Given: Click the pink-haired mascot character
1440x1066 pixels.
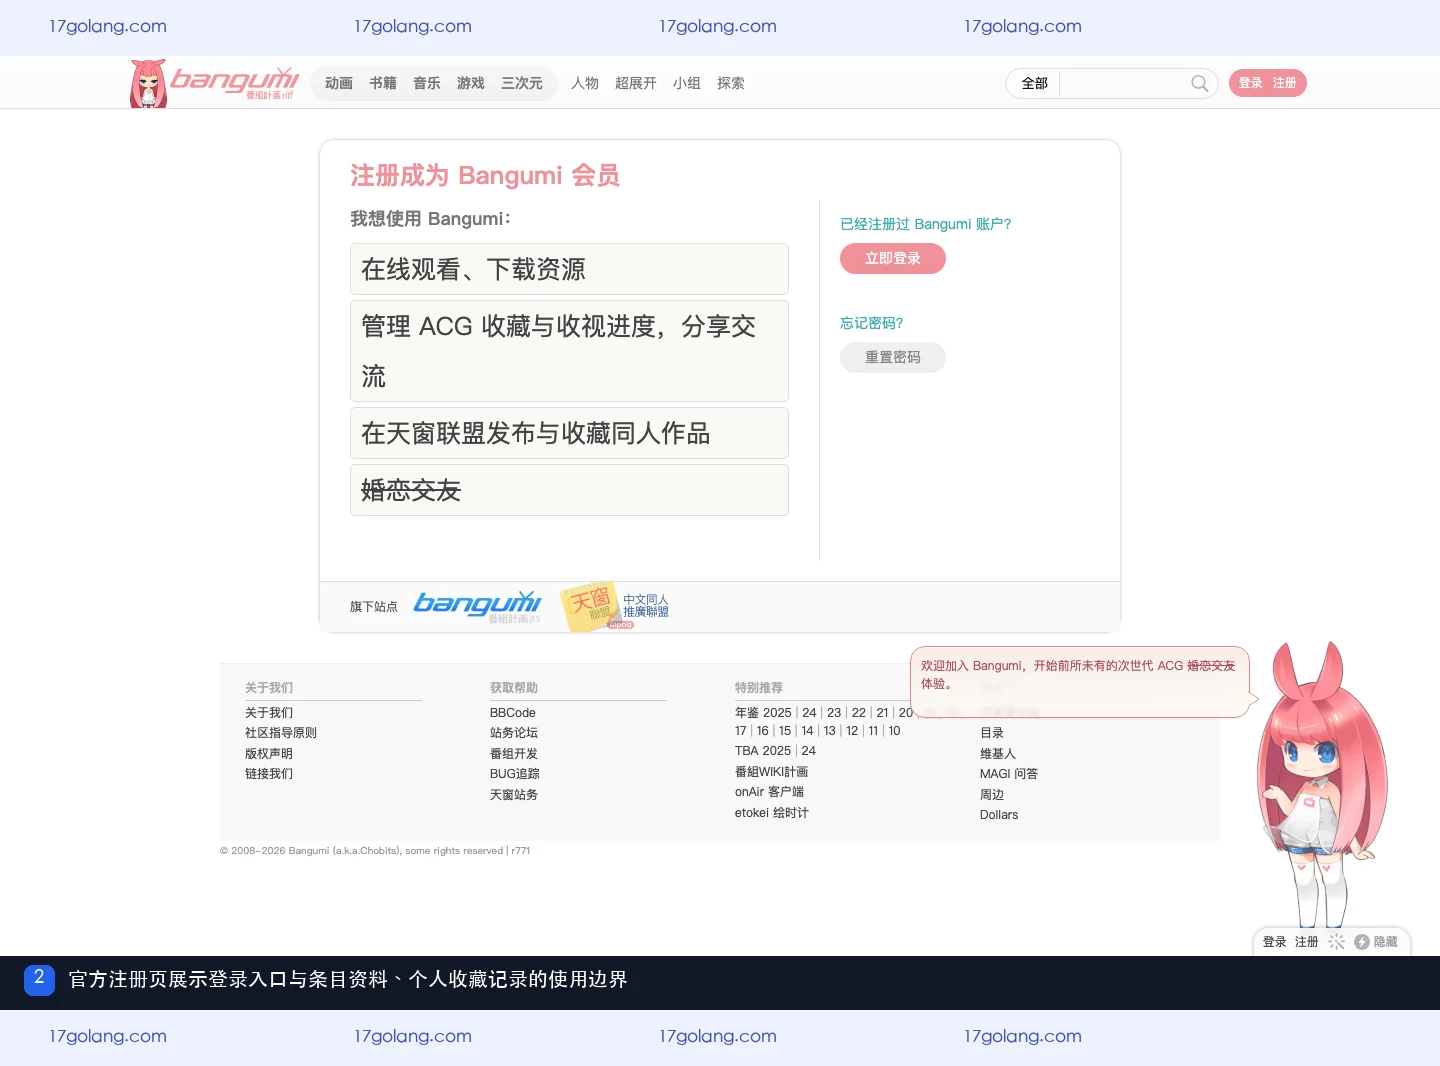Looking at the screenshot, I should coord(1320,785).
